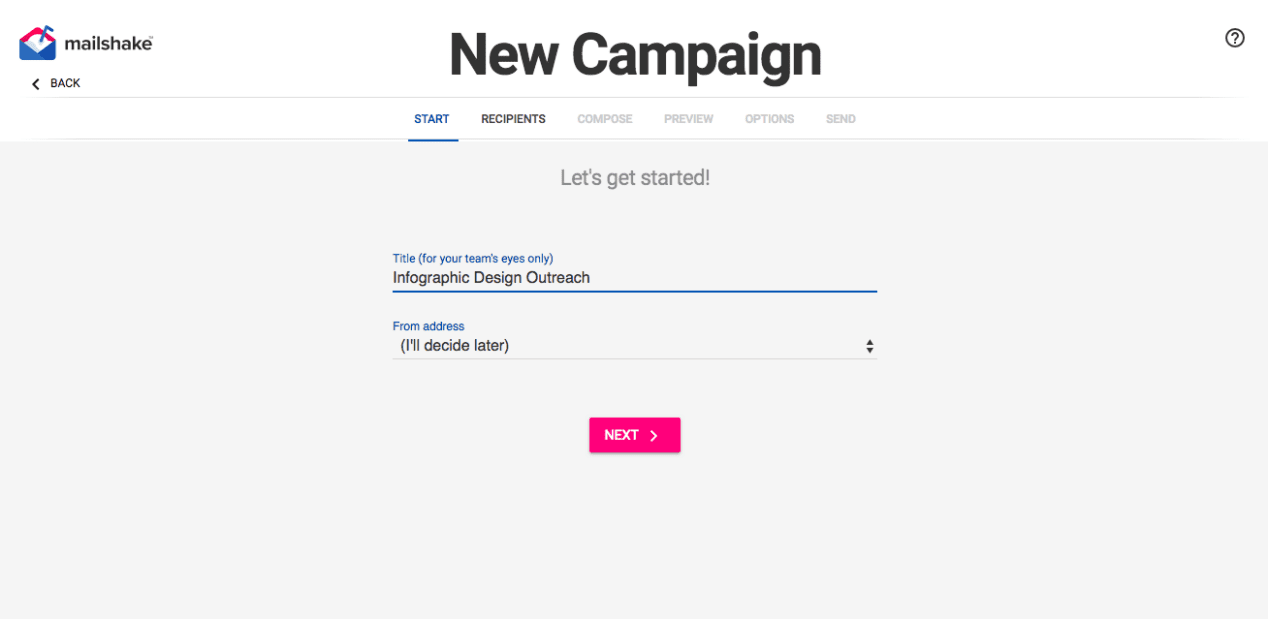1268x619 pixels.
Task: Open help via the question mark icon
Action: point(1235,38)
